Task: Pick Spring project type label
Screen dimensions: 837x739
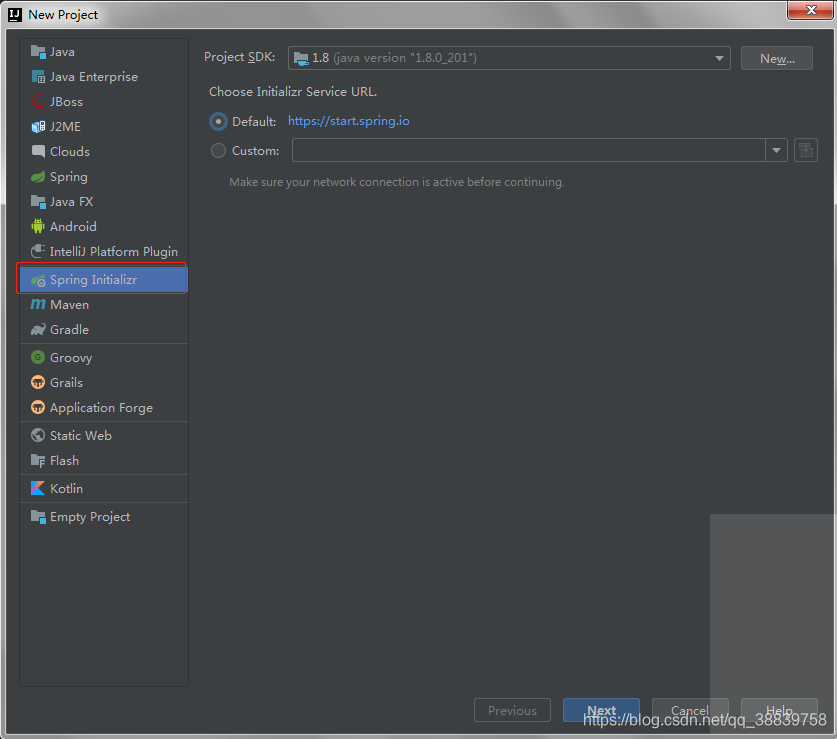Action: coord(69,177)
